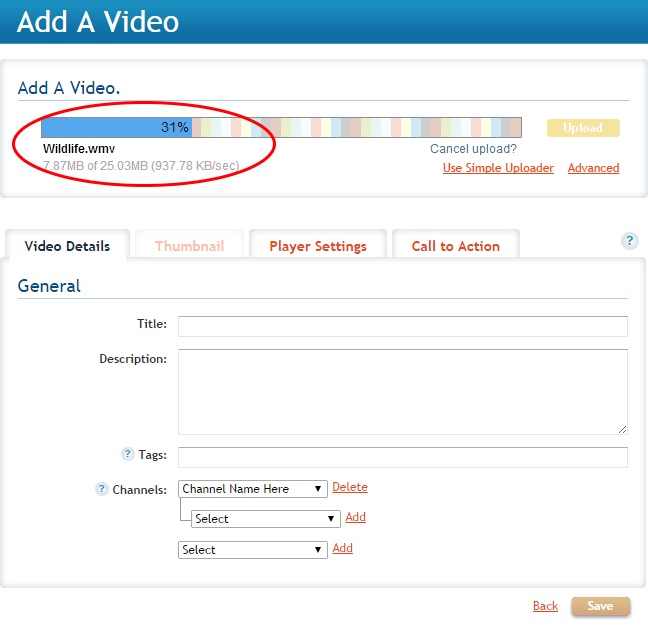Show help for the Tags field
The width and height of the screenshot is (648, 625).
click(x=128, y=454)
